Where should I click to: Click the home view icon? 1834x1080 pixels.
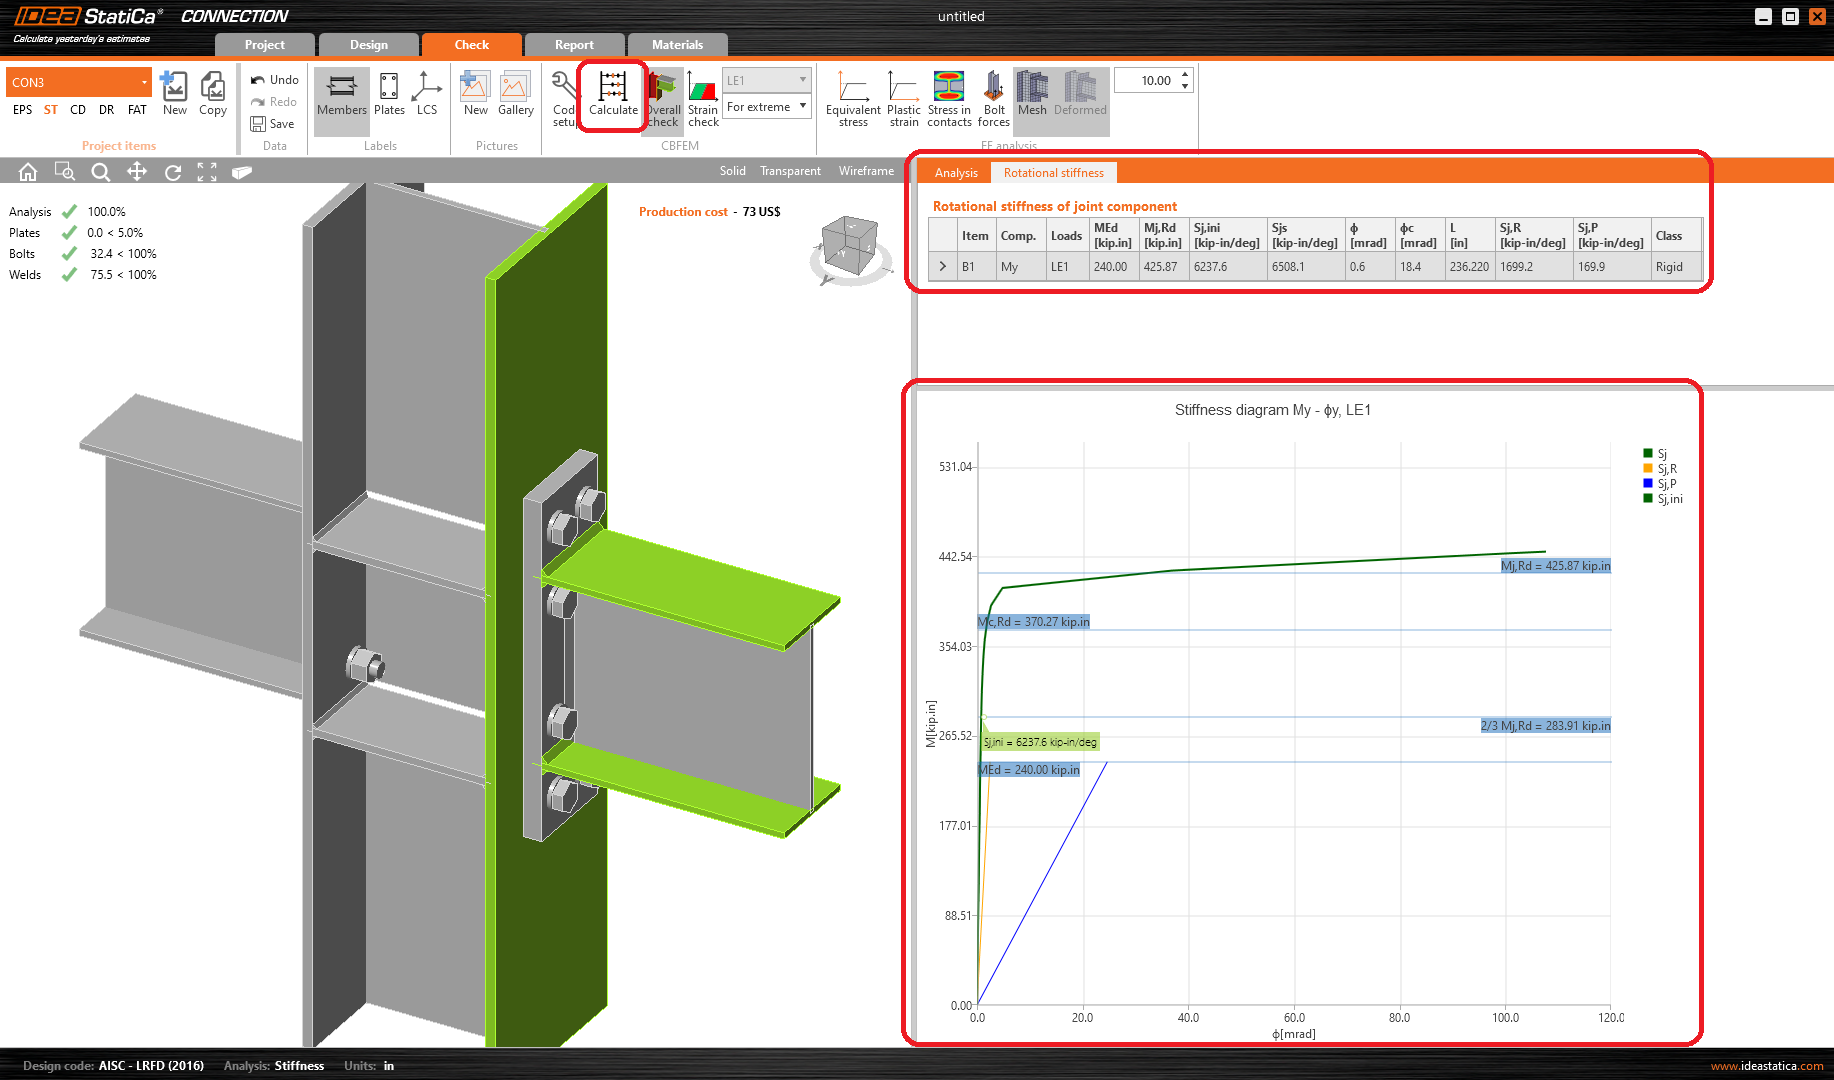tap(28, 172)
